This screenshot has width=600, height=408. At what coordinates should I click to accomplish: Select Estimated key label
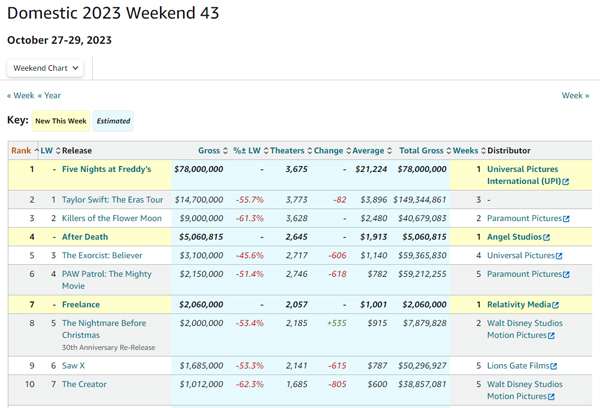pyautogui.click(x=113, y=121)
